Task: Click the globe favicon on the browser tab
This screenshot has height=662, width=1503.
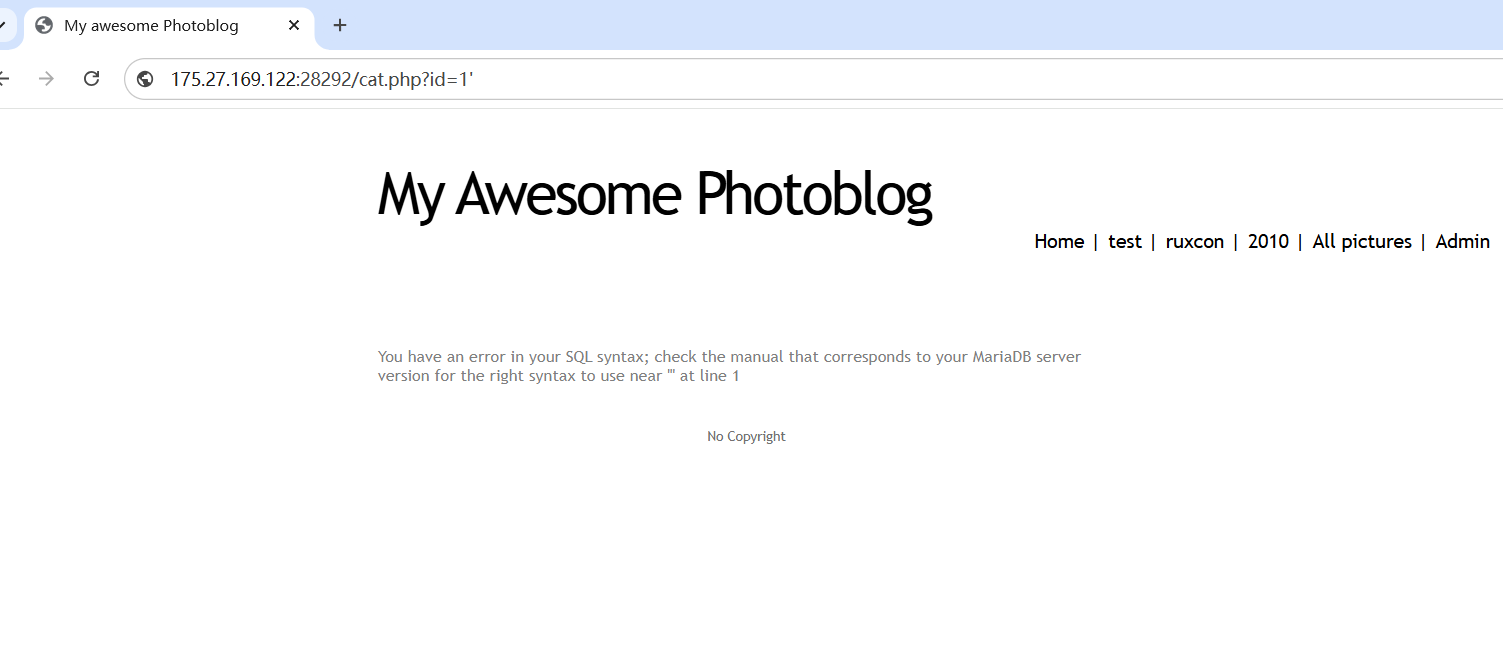Action: (x=44, y=25)
